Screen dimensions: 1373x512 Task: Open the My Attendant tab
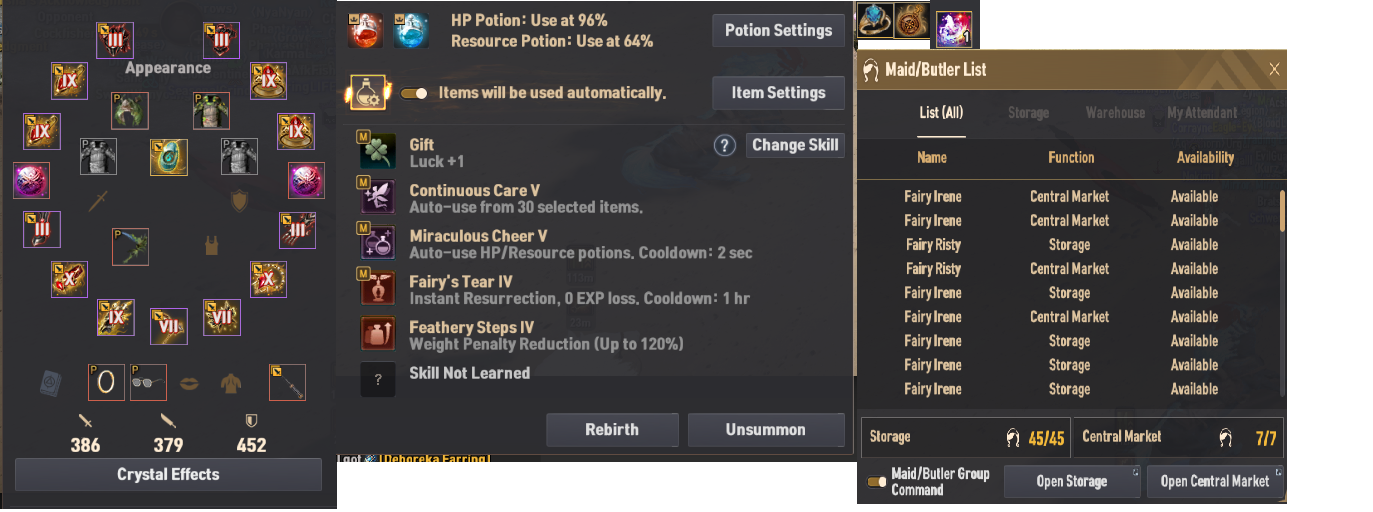coord(1202,113)
